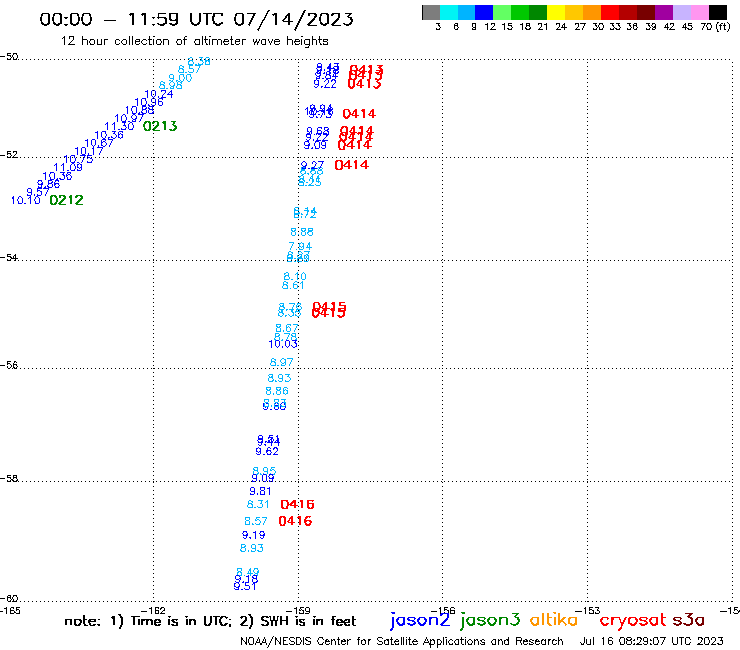Click the -162 longitude axis label
Viewport: 740px width, 650px height.
coord(153,610)
